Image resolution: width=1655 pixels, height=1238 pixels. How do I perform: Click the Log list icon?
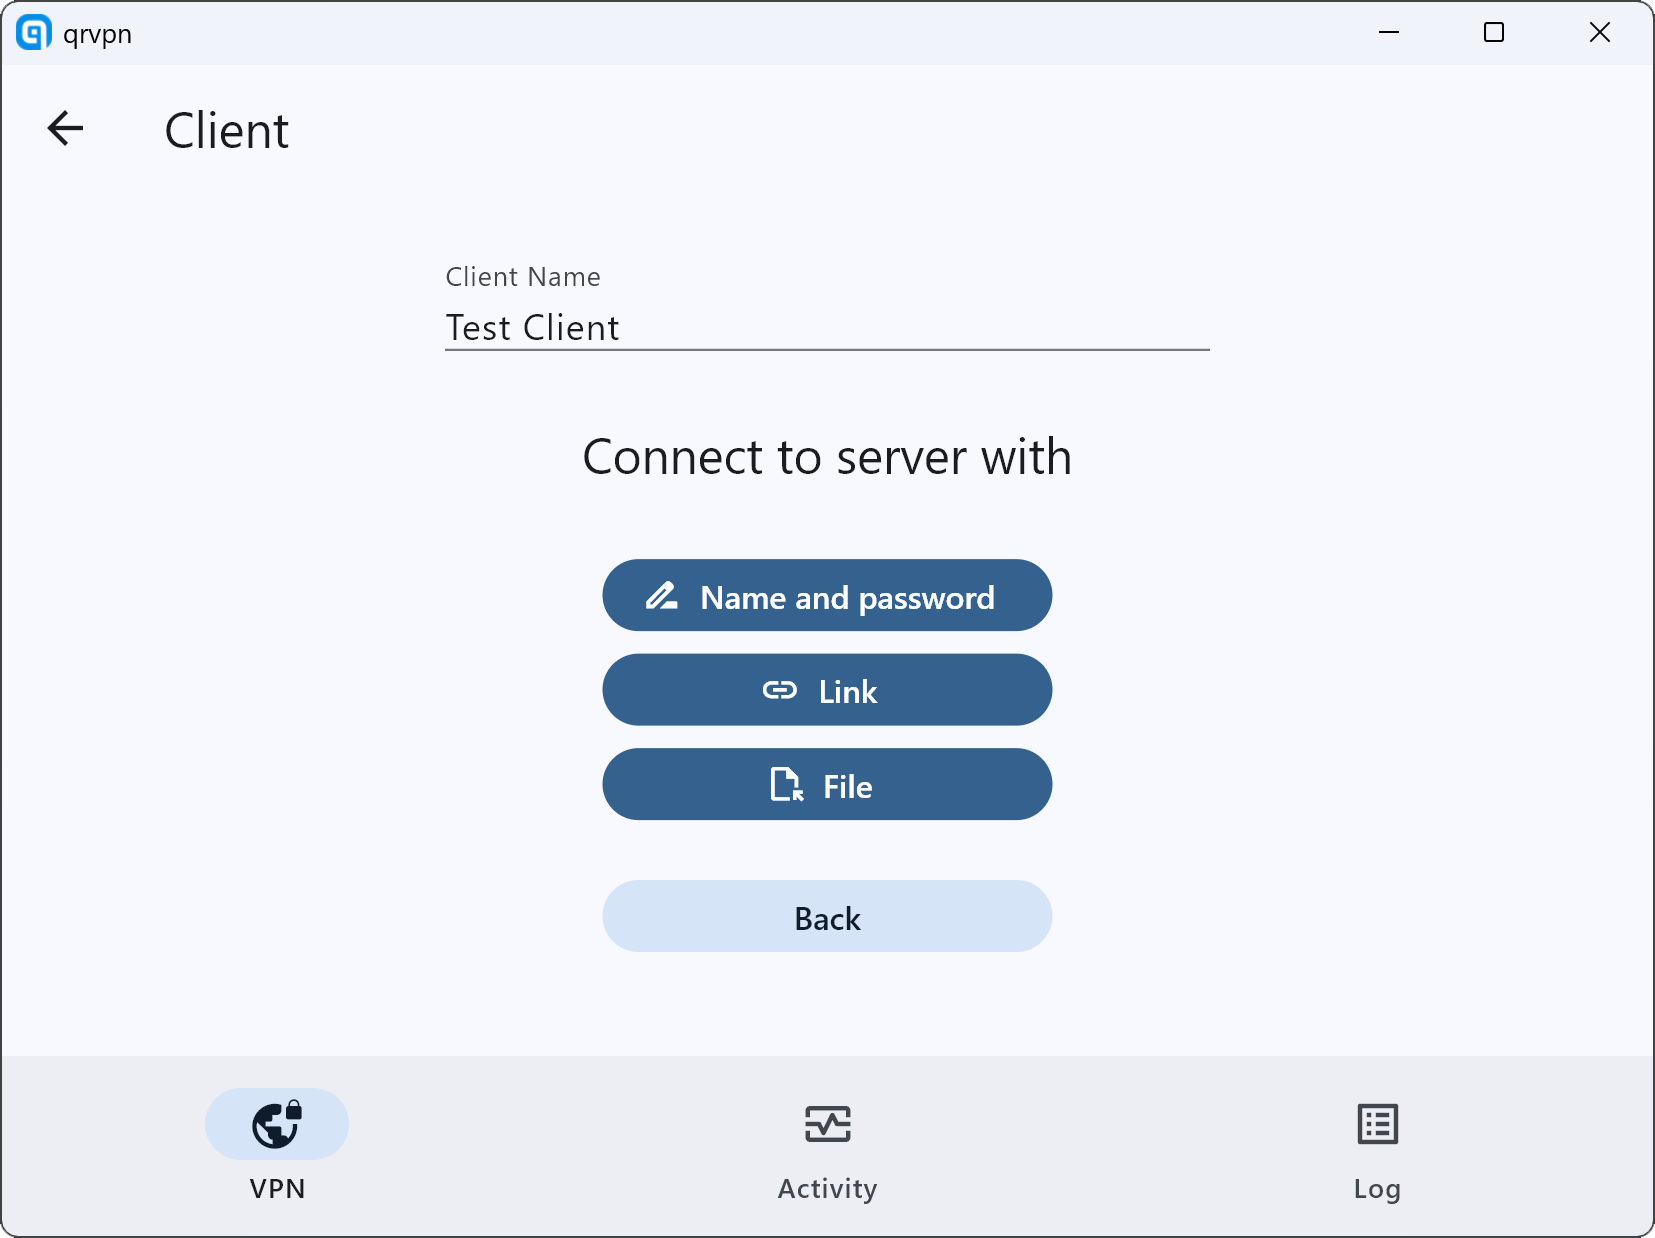click(x=1377, y=1124)
